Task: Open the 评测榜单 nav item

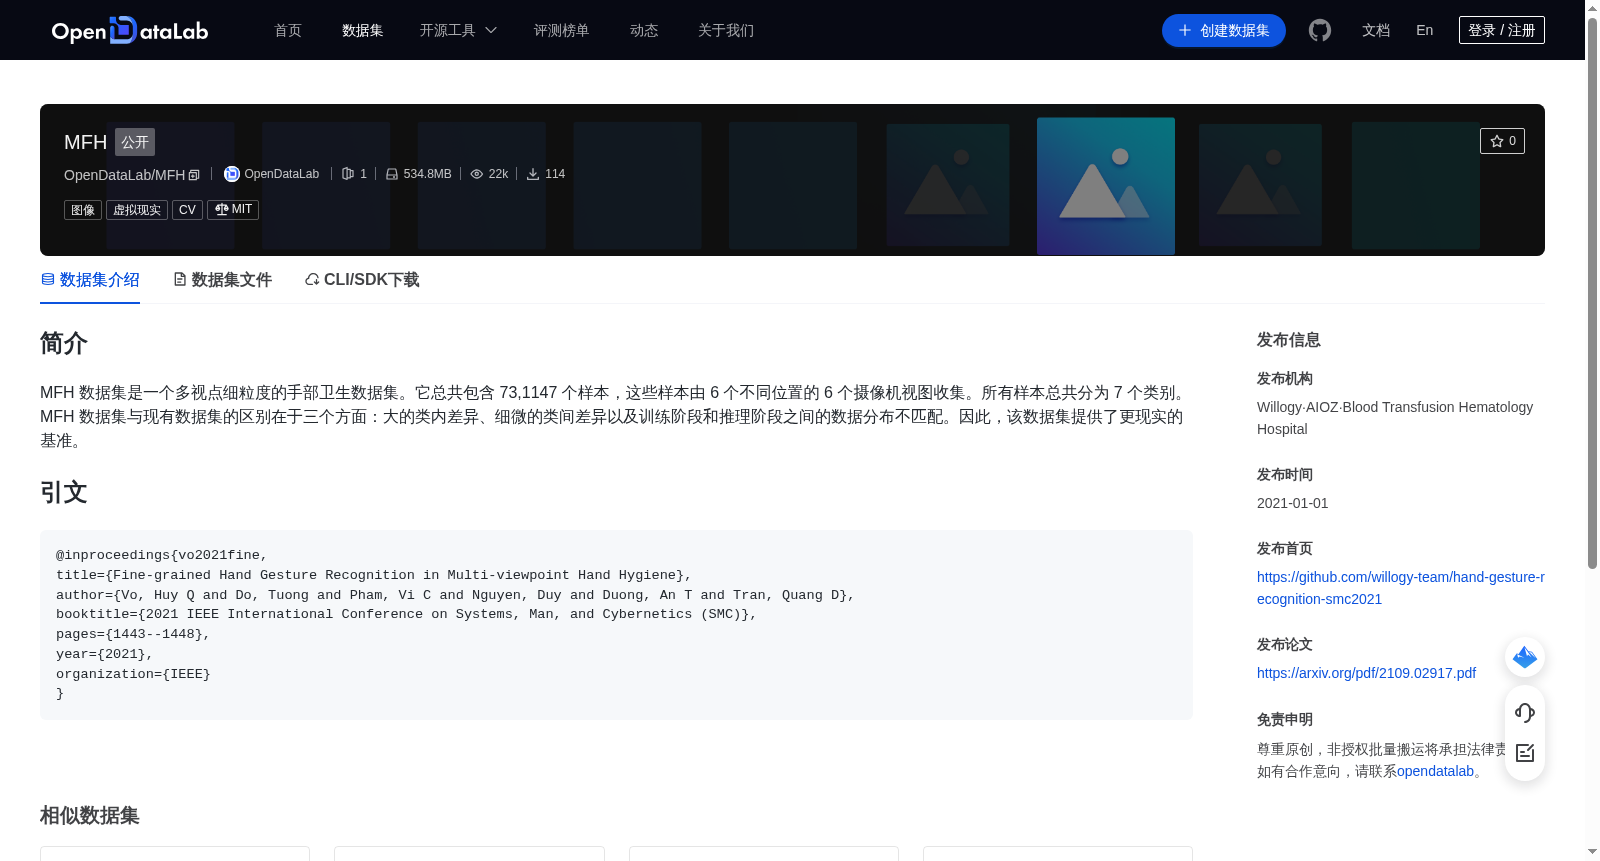Action: point(562,30)
